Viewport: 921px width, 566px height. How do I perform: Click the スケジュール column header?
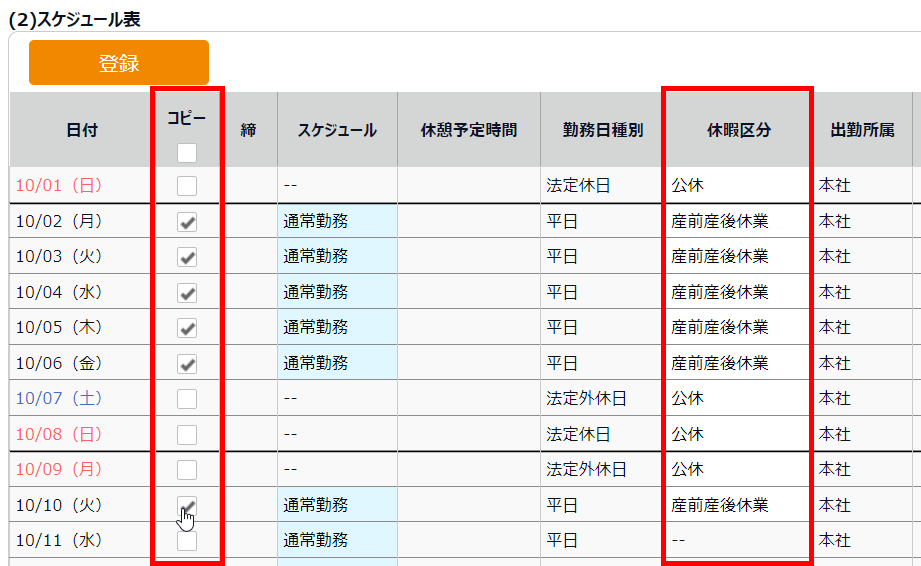337,130
